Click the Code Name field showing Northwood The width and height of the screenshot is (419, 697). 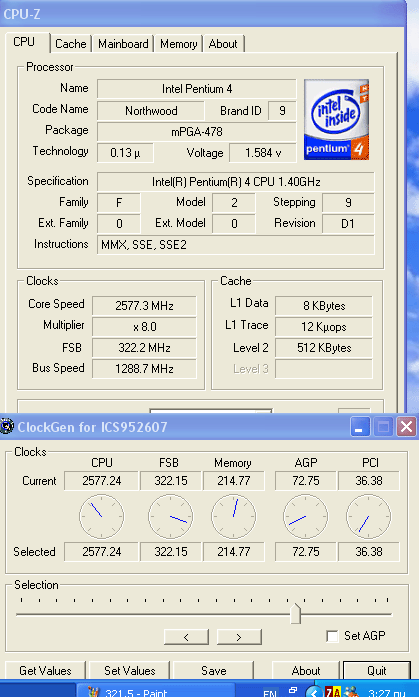coord(151,111)
